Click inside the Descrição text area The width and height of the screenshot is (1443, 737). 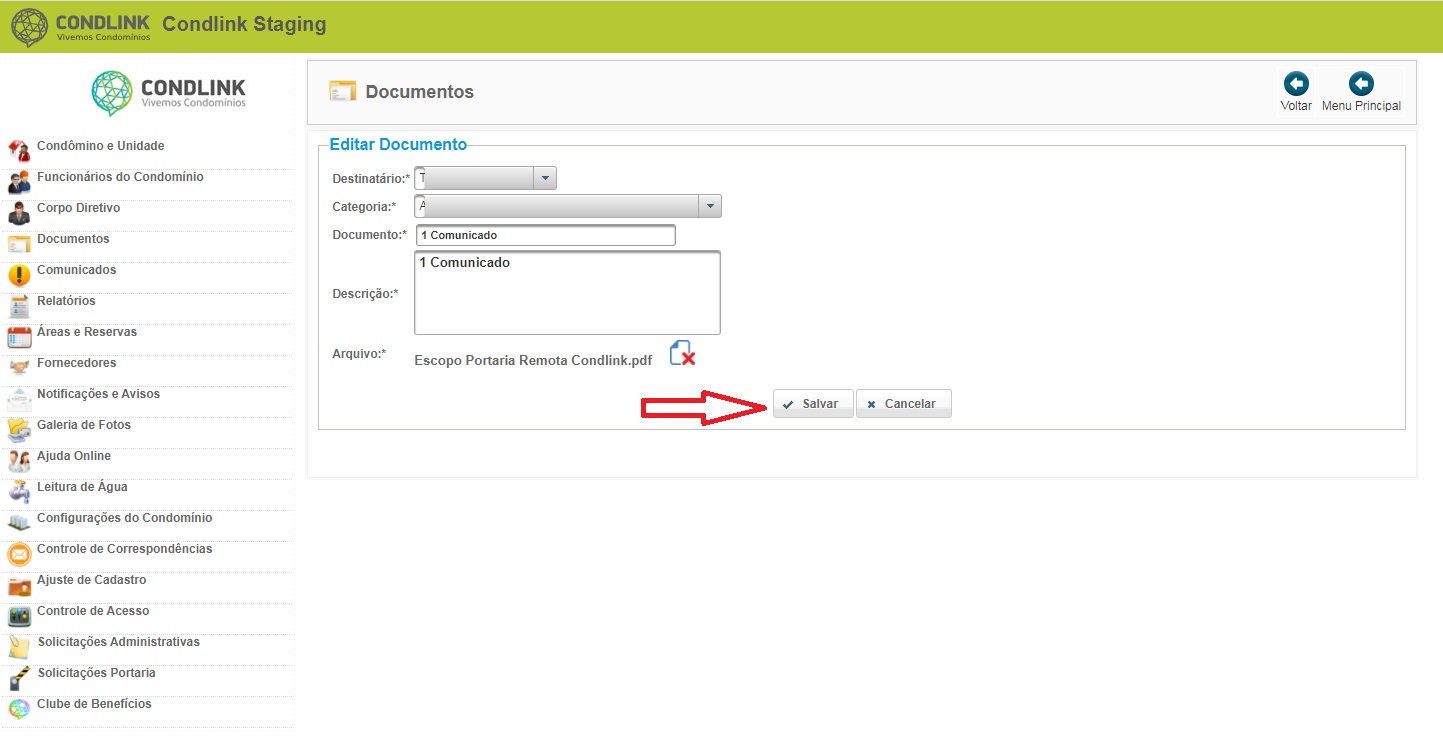[x=567, y=292]
